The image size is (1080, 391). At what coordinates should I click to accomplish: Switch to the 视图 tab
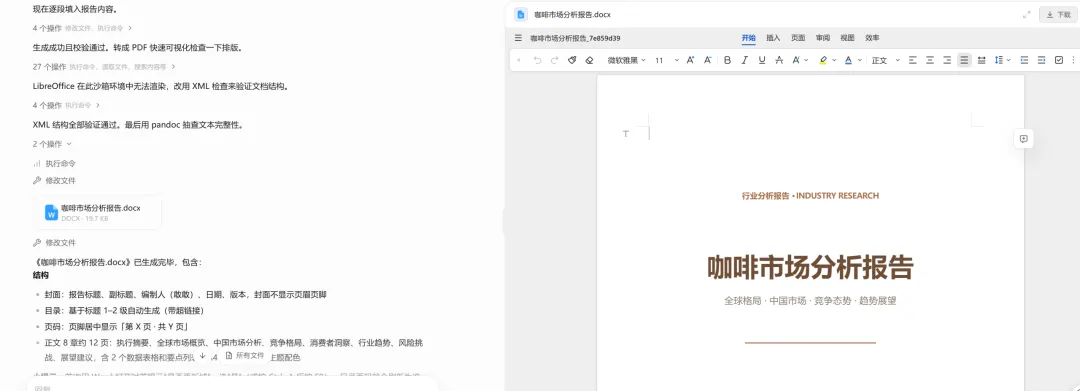coord(847,38)
